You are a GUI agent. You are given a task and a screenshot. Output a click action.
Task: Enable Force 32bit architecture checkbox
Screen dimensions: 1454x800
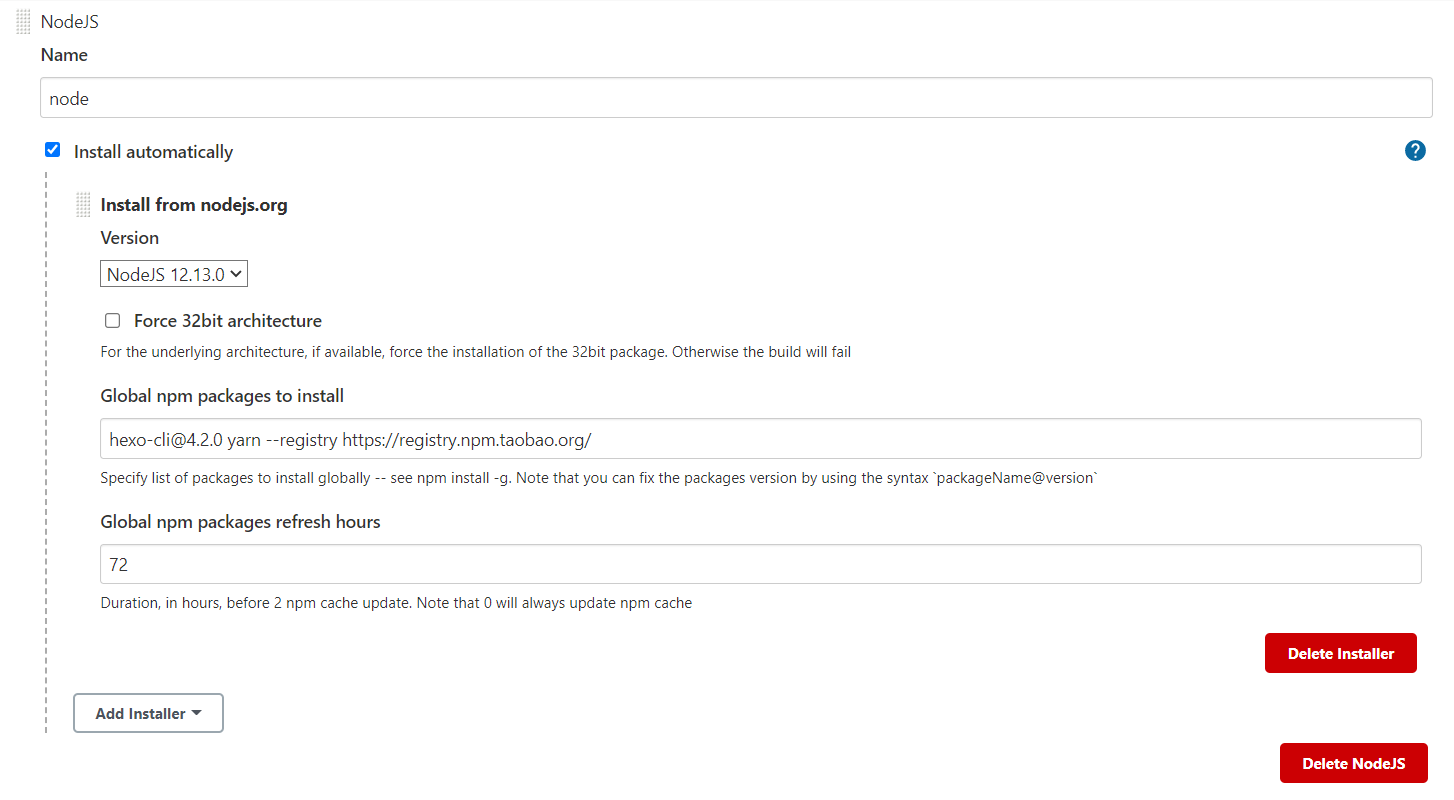click(113, 321)
